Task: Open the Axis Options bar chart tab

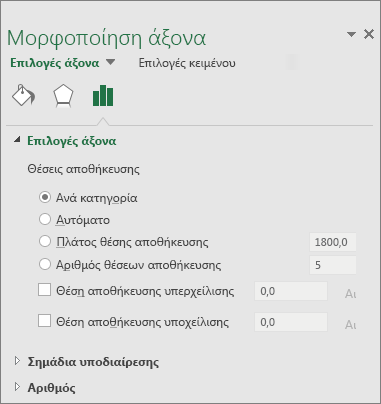Action: (103, 96)
